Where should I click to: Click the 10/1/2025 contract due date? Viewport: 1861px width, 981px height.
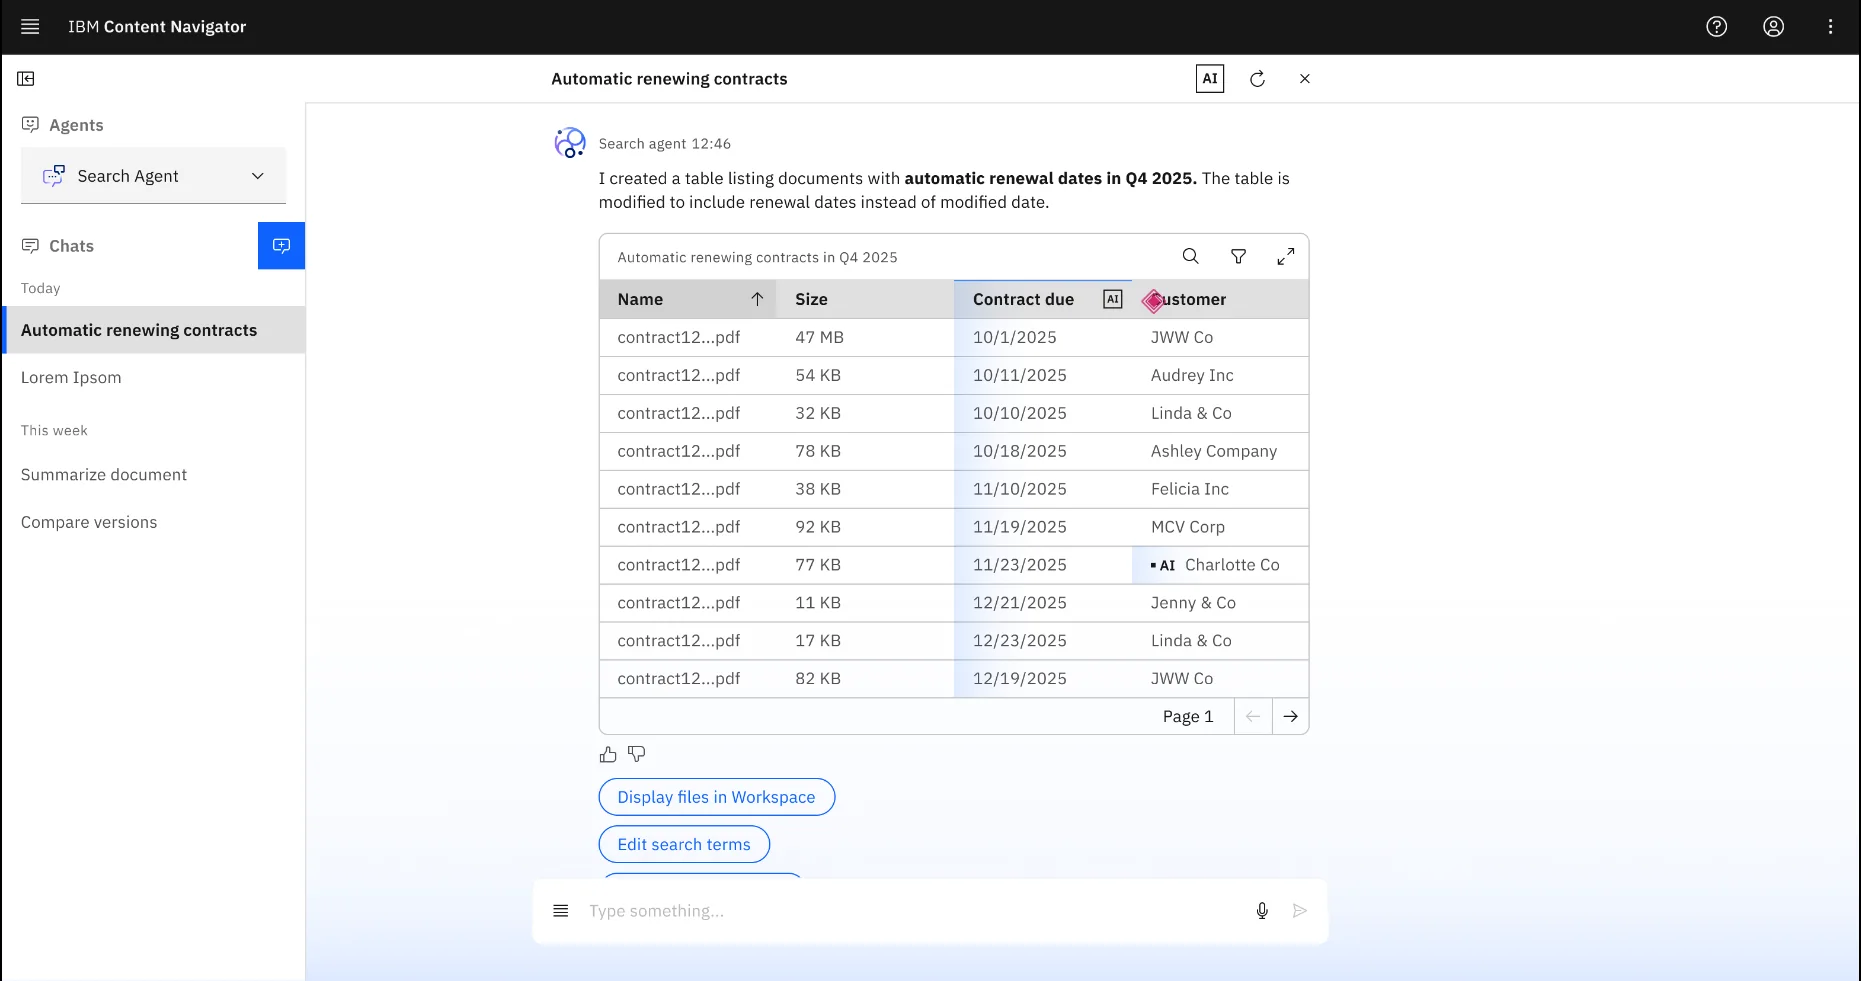click(1014, 337)
